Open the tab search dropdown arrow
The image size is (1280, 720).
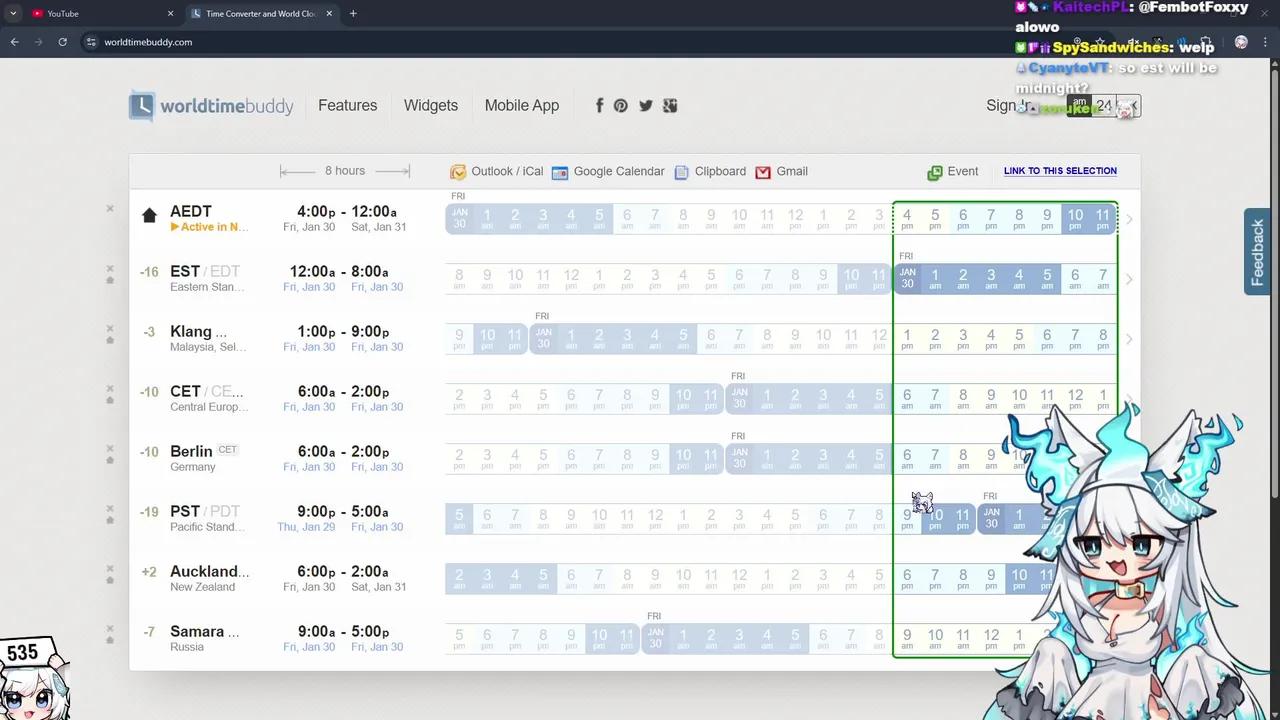click(13, 14)
